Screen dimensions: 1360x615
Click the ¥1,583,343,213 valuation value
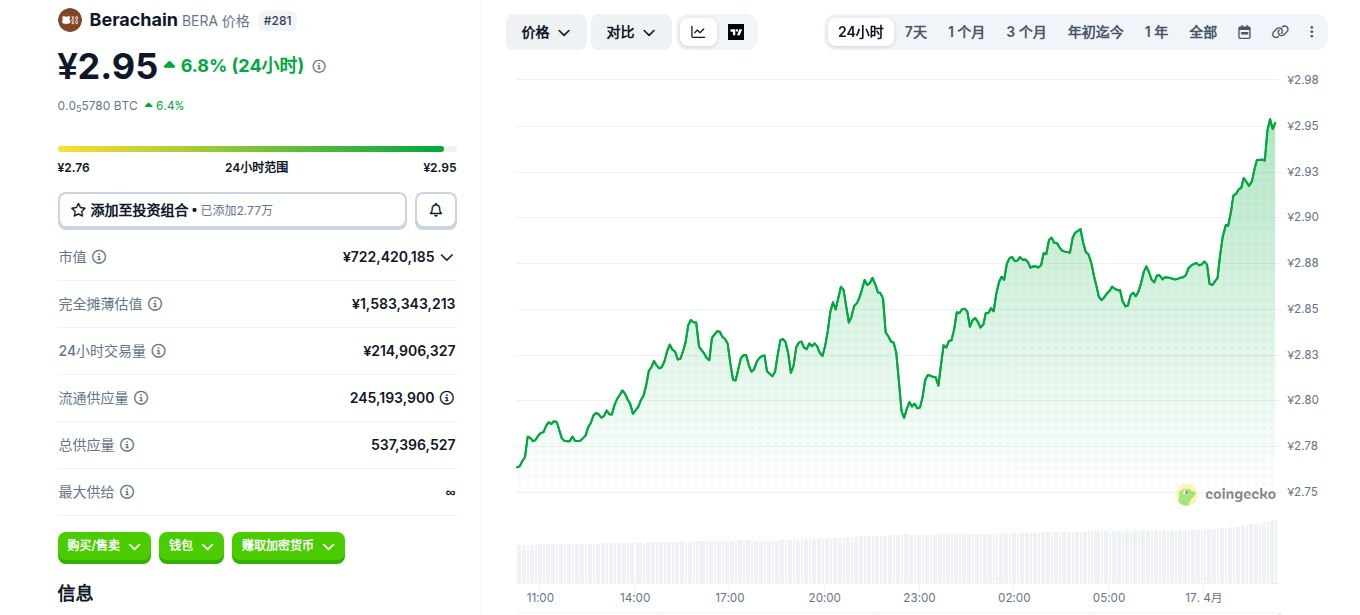[x=404, y=304]
